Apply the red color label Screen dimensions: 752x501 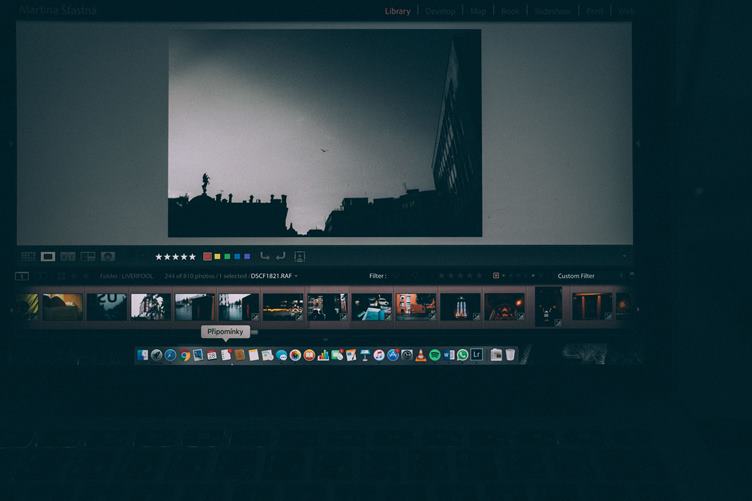207,256
